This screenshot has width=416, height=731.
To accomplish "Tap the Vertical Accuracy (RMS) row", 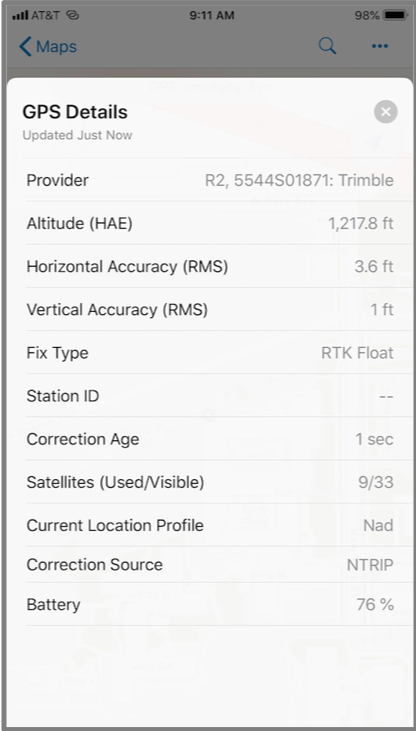I will tap(210, 310).
